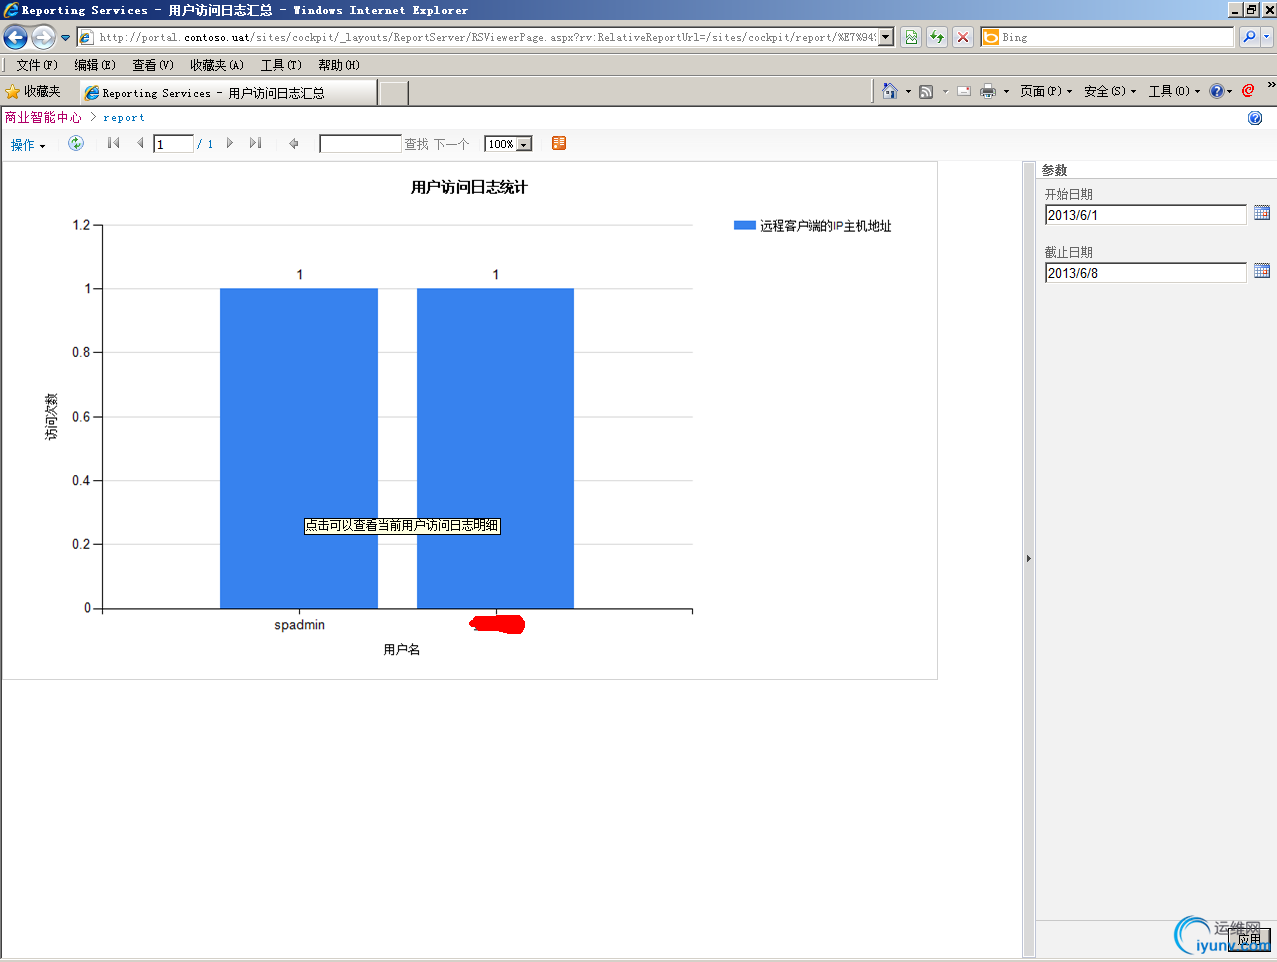The height and width of the screenshot is (962, 1277).
Task: Open the 查看(V) menu
Action: pos(153,65)
